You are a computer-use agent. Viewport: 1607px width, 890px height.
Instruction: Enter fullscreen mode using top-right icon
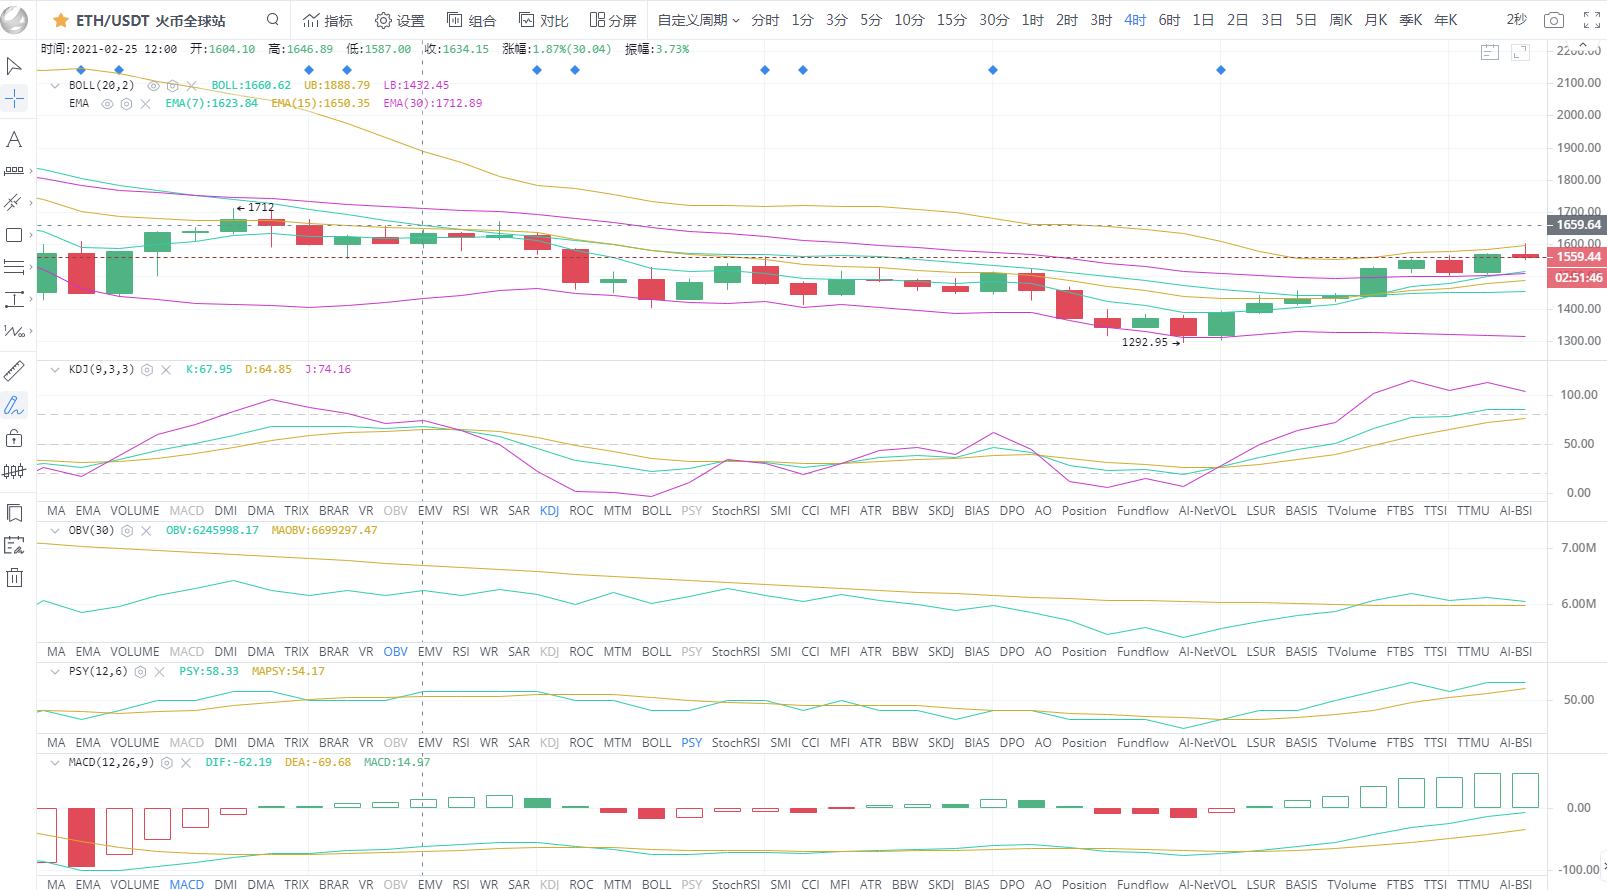point(1591,20)
